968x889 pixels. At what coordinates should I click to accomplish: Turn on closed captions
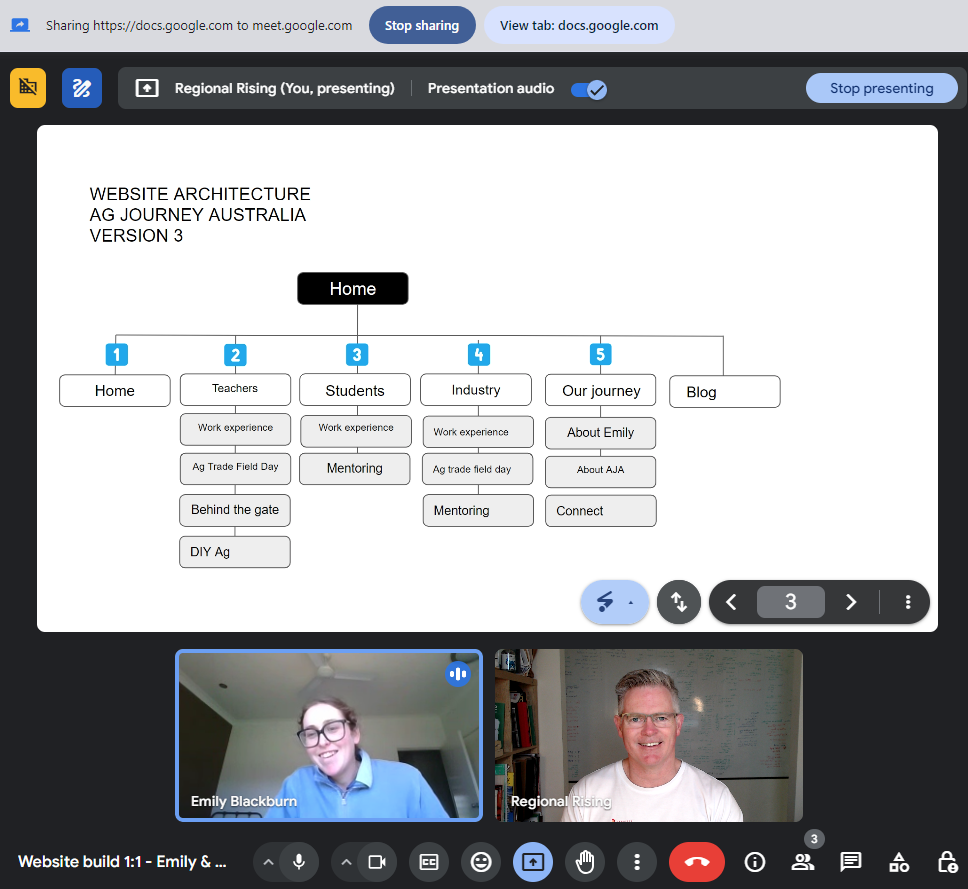click(429, 862)
